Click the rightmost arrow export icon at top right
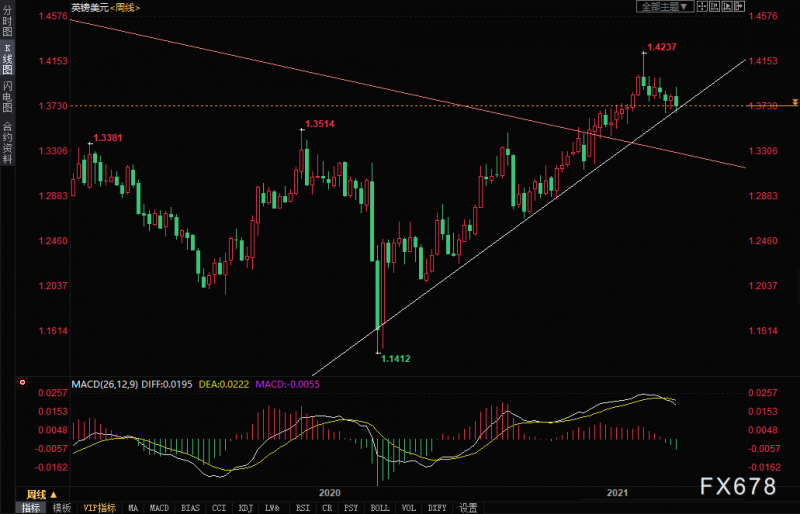Image resolution: width=800 pixels, height=514 pixels. [x=740, y=6]
